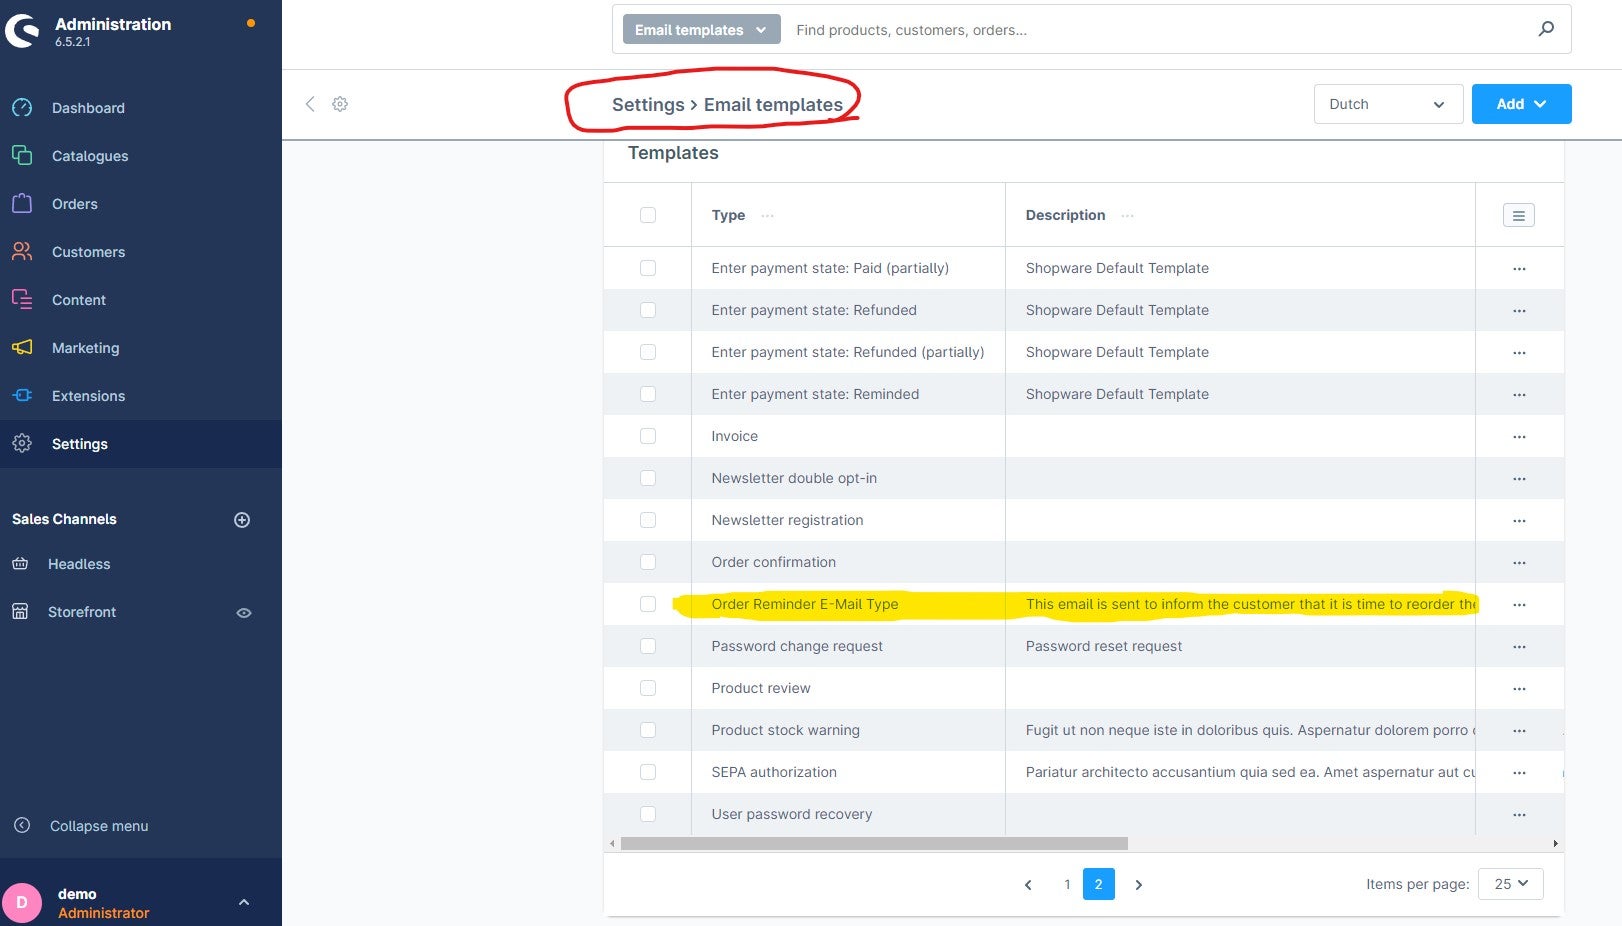Click the Storefront shop icon
Image resolution: width=1622 pixels, height=926 pixels.
tap(20, 612)
